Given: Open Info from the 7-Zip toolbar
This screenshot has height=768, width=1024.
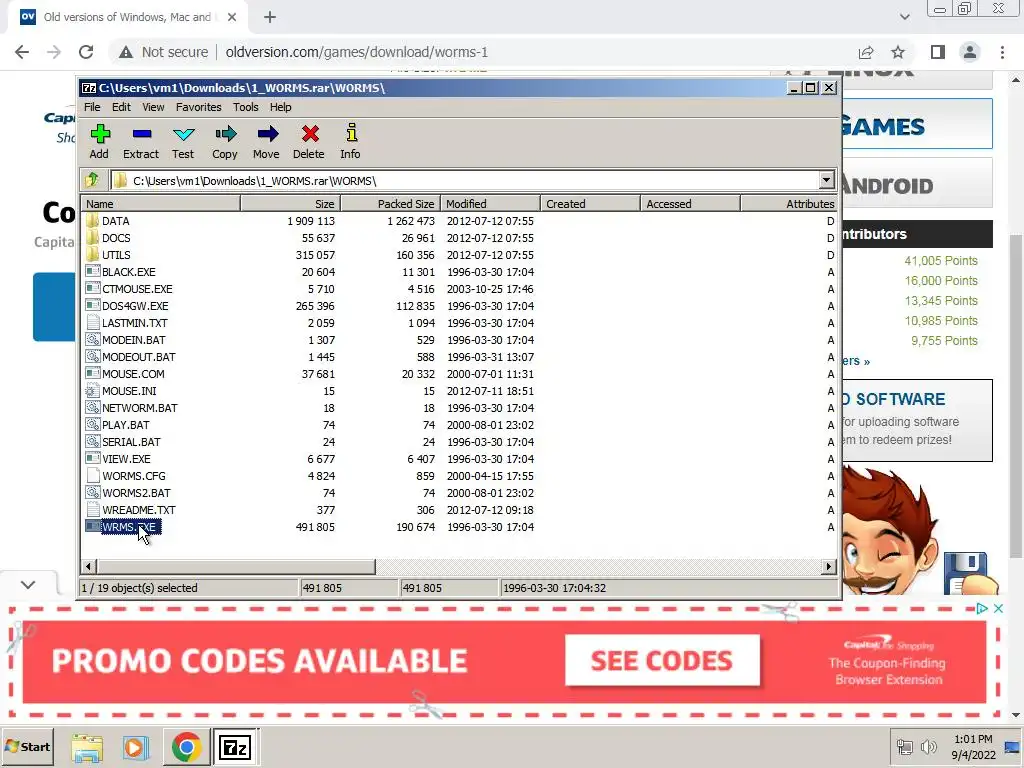Looking at the screenshot, I should (351, 133).
